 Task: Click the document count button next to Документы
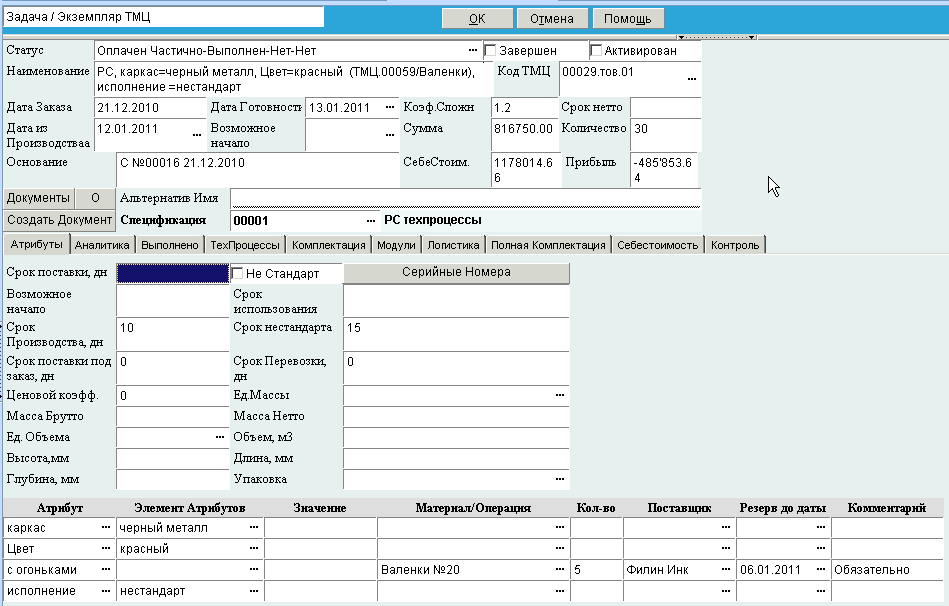[95, 198]
